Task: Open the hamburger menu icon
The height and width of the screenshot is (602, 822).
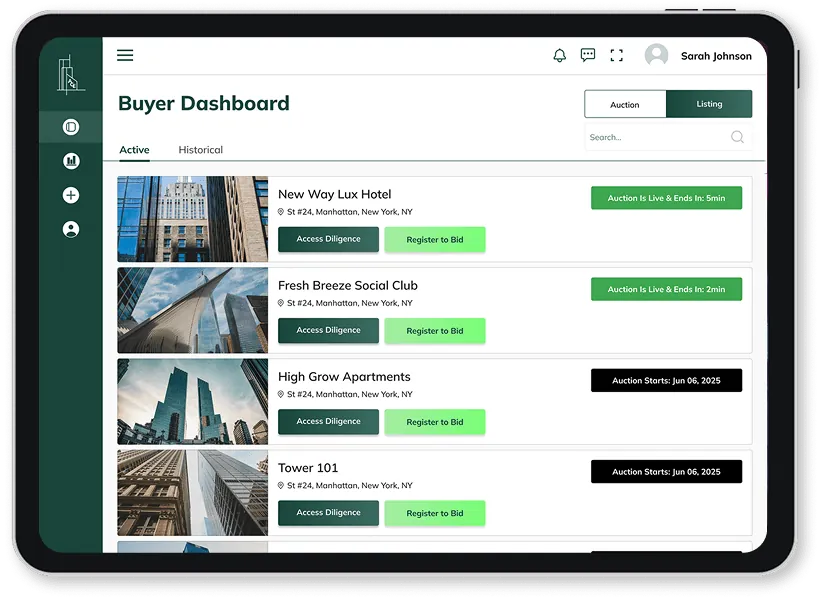Action: [125, 55]
